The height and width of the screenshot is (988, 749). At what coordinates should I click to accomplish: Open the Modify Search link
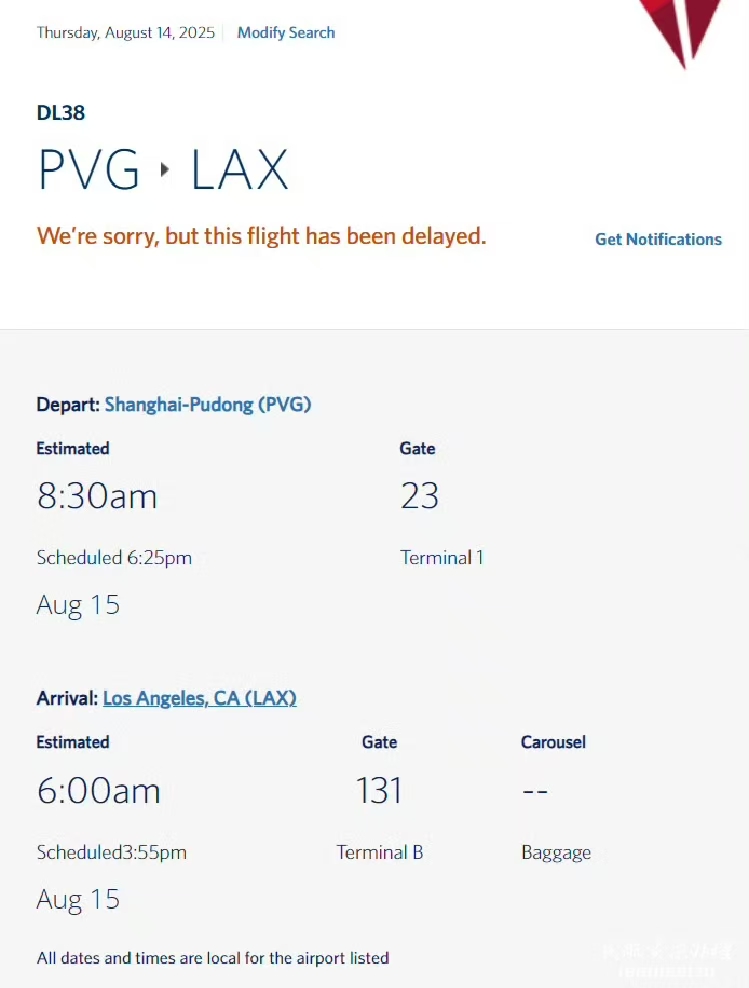(286, 33)
